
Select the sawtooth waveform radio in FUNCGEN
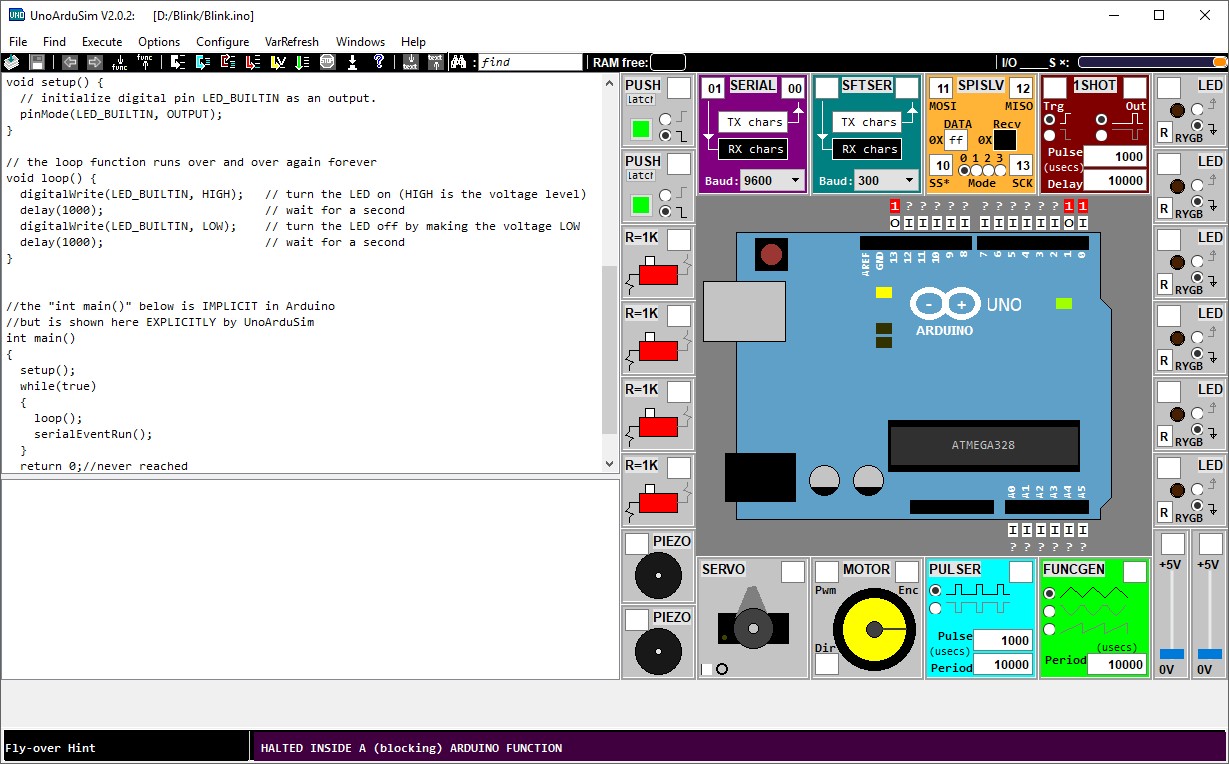pyautogui.click(x=1050, y=629)
